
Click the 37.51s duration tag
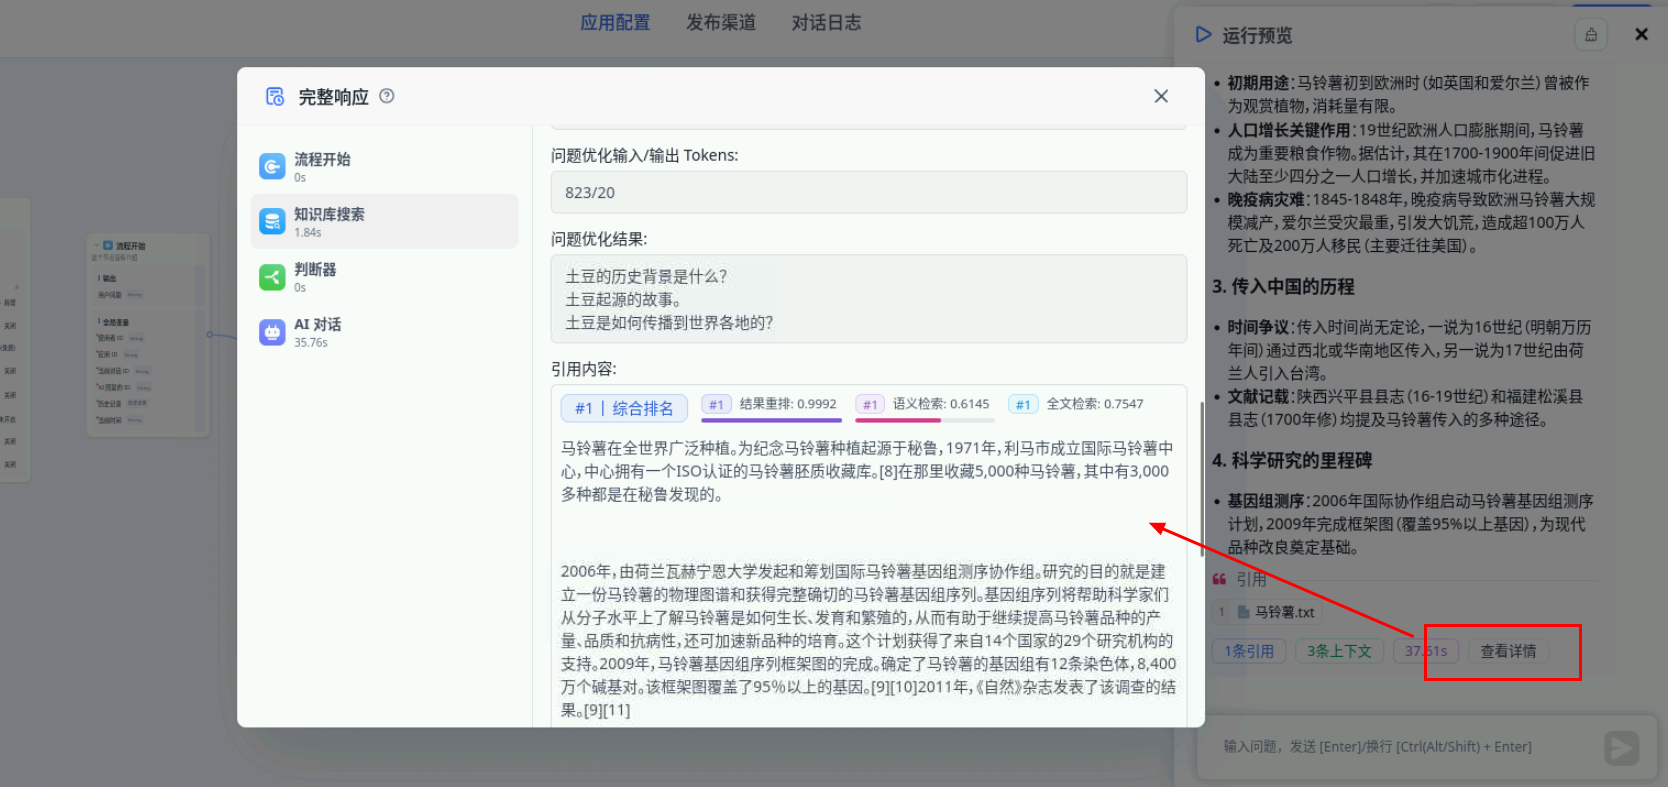click(x=1426, y=651)
